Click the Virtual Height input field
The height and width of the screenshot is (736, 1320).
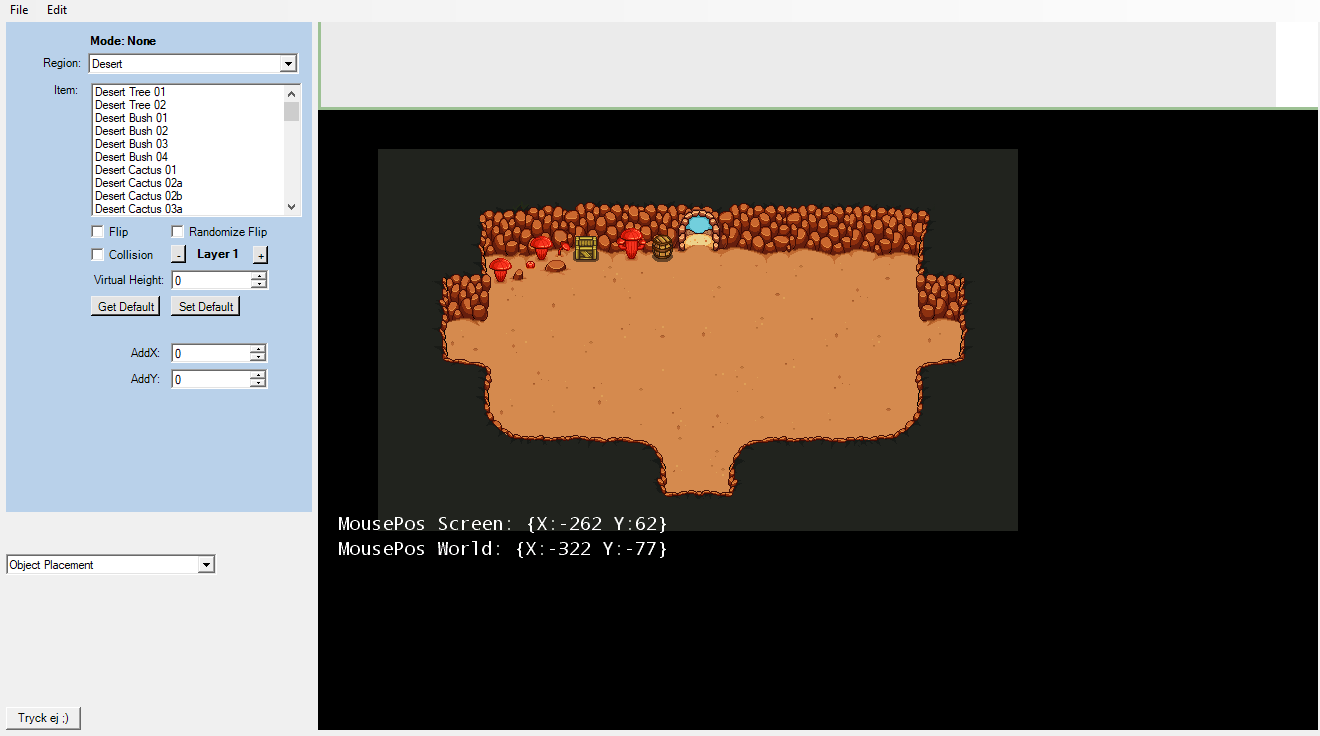tap(211, 281)
